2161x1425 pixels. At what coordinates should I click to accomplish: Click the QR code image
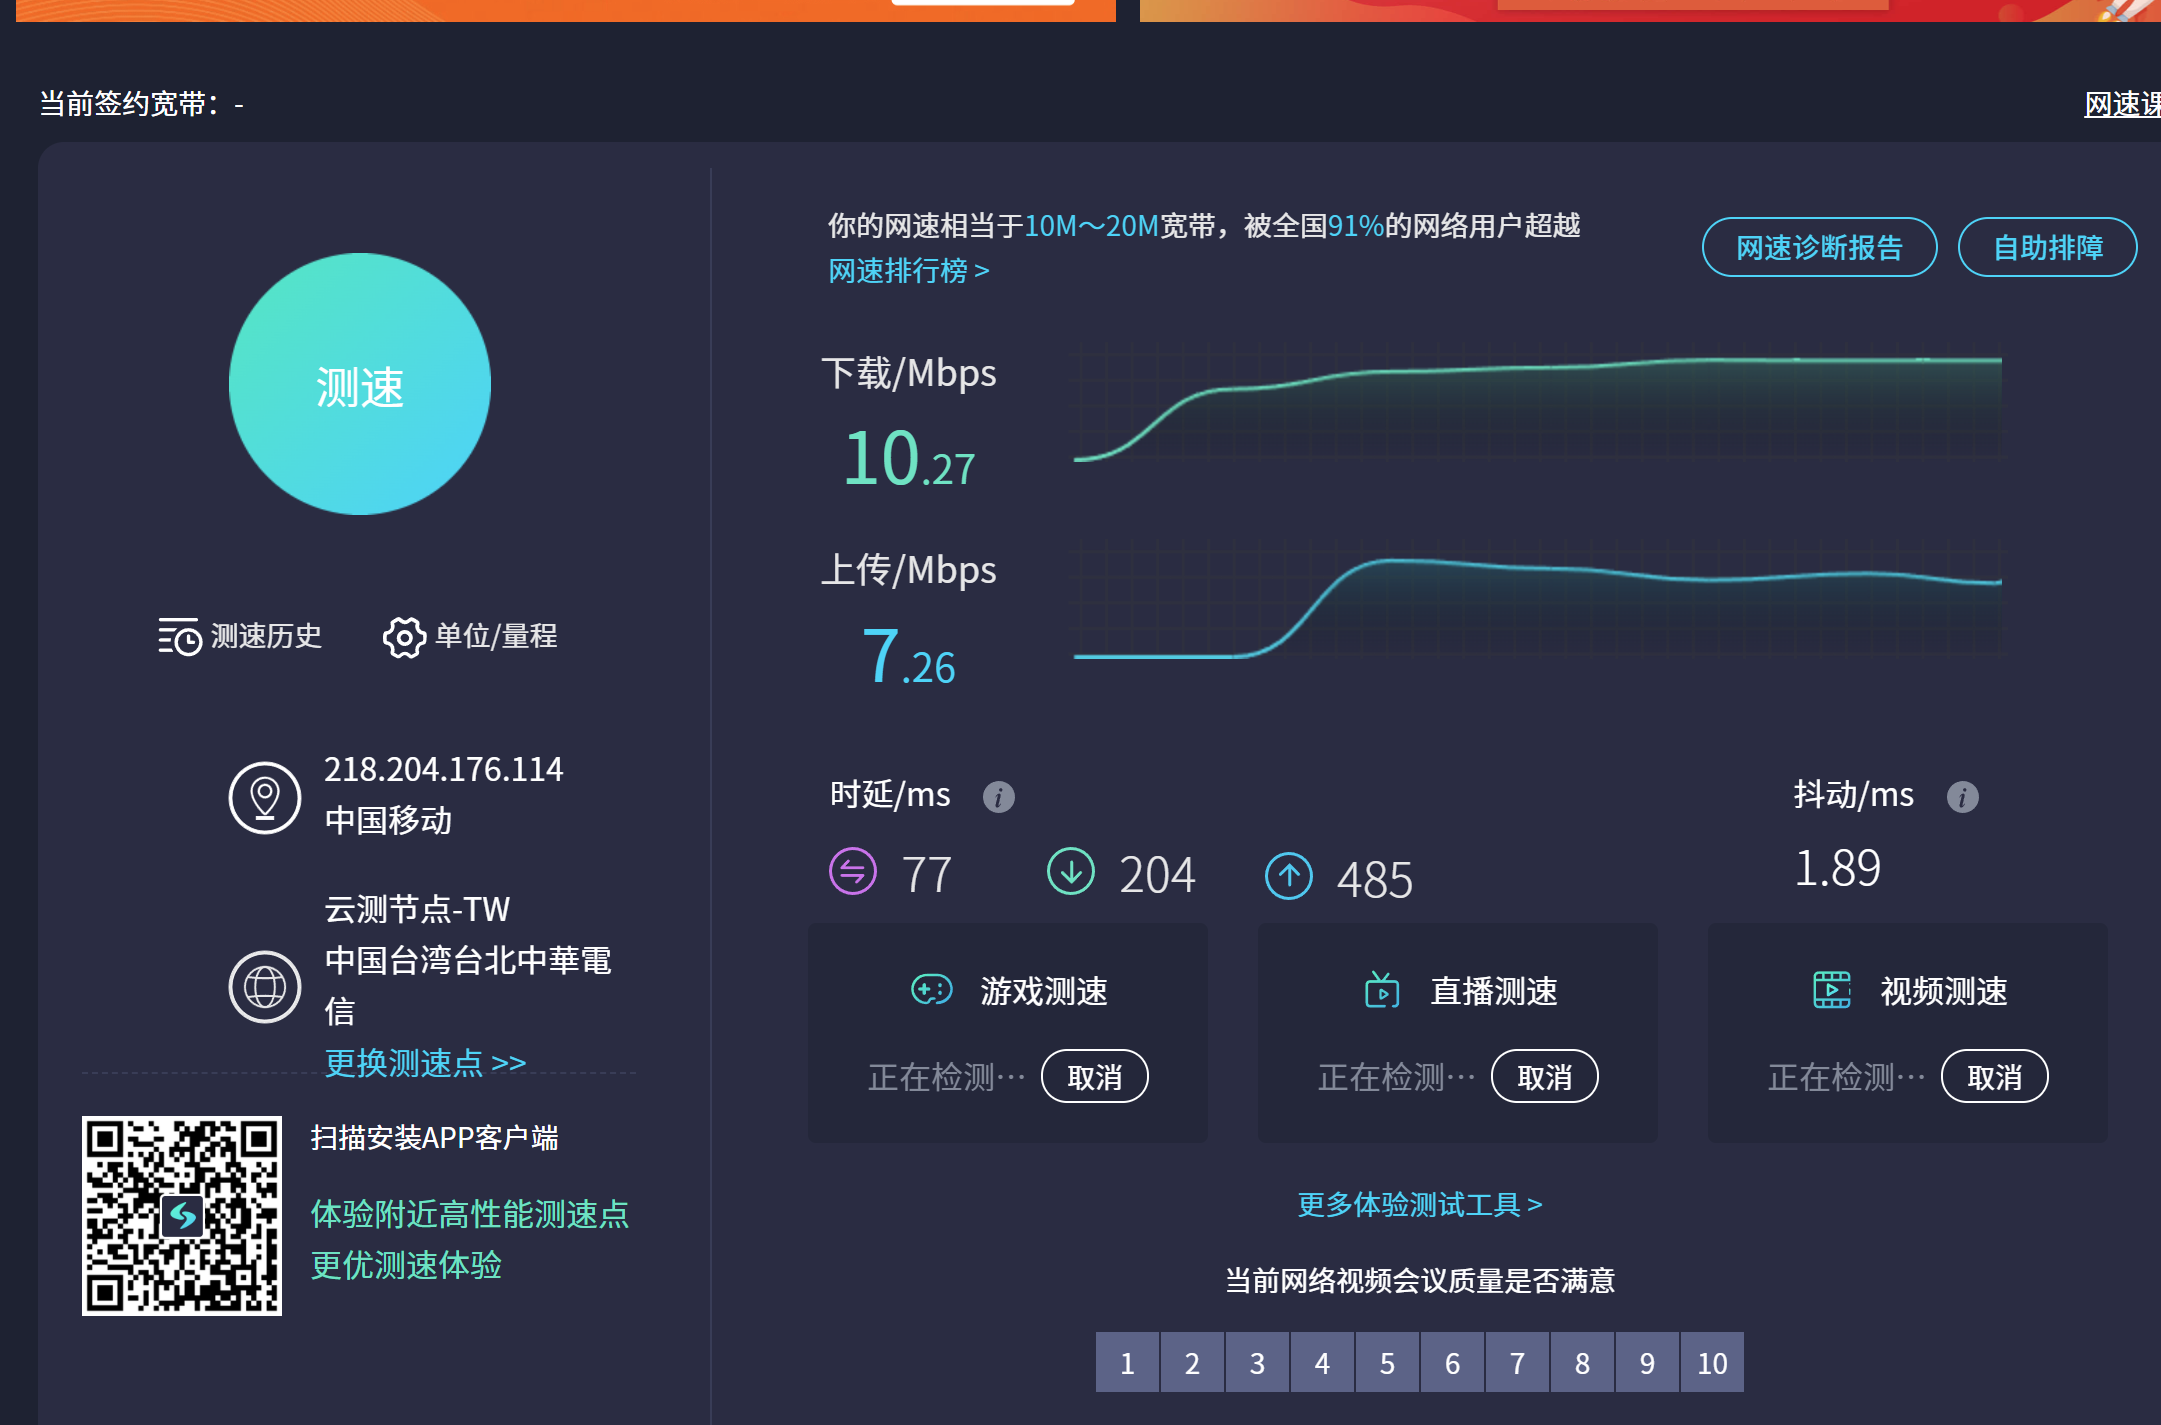pyautogui.click(x=182, y=1215)
